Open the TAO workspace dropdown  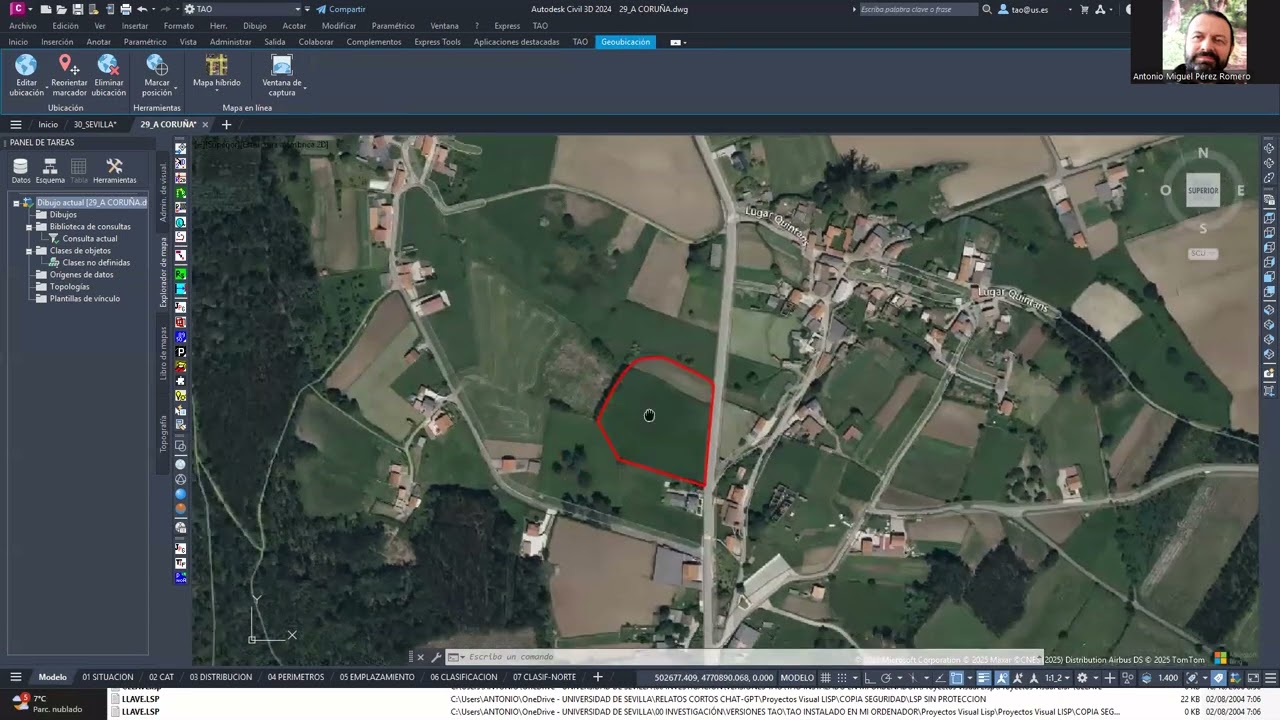tap(241, 9)
